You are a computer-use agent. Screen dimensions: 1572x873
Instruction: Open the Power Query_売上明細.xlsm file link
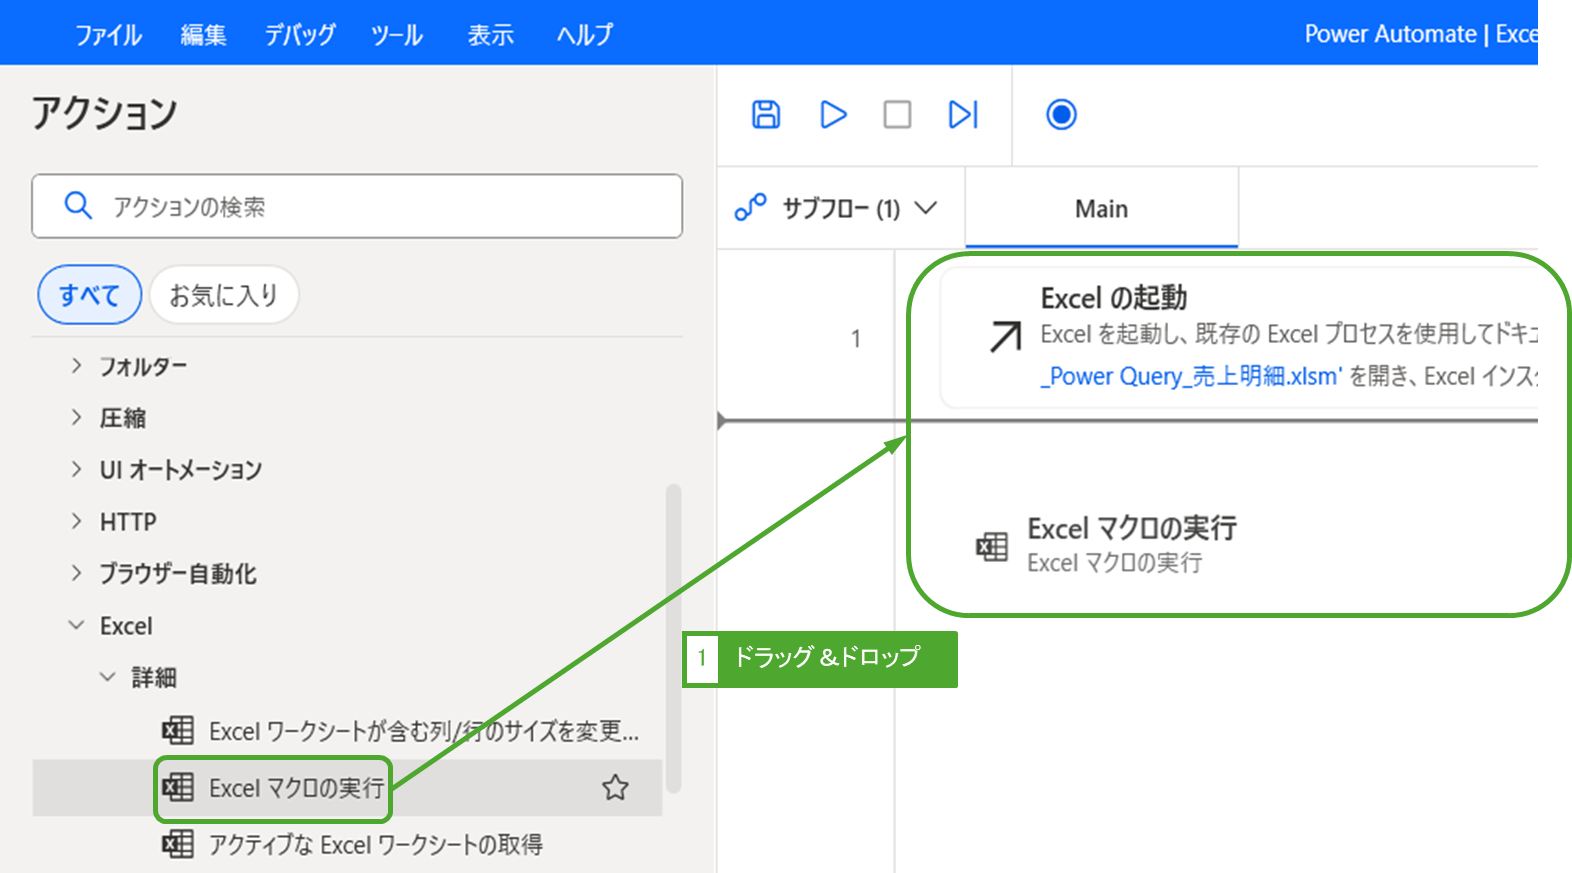click(x=1190, y=376)
